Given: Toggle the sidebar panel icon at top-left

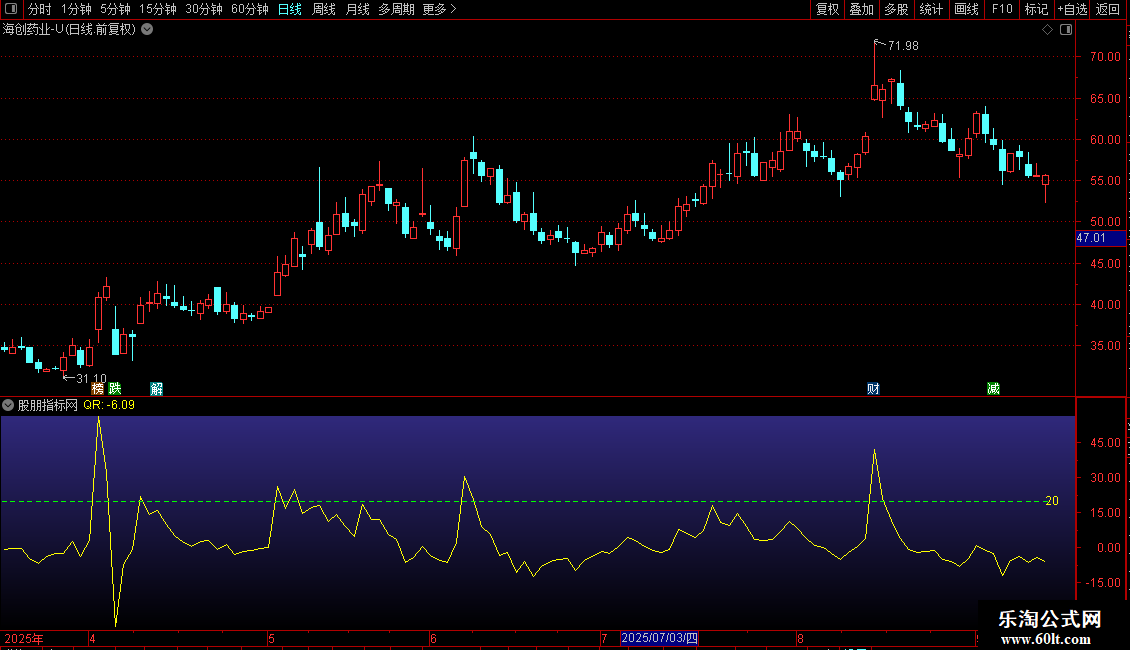Looking at the screenshot, I should click(11, 9).
